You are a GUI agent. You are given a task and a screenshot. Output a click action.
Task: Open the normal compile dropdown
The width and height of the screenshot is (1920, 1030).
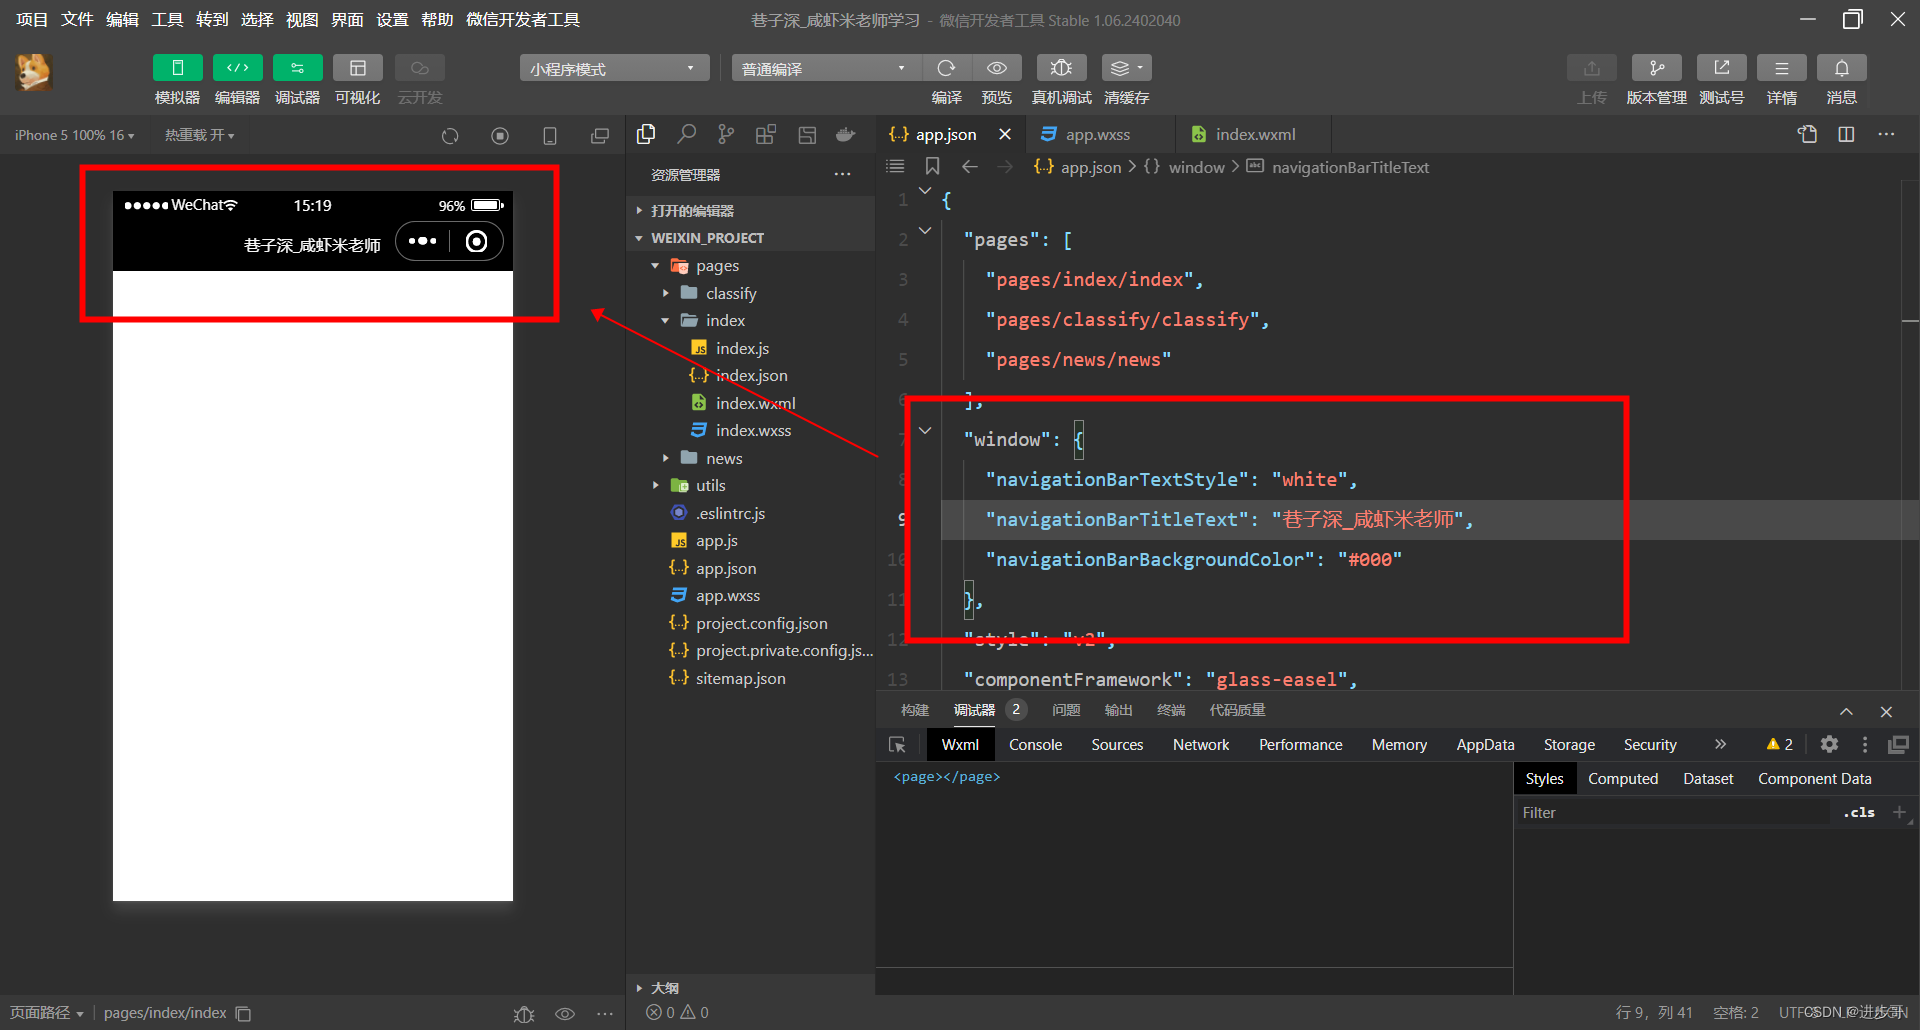click(826, 68)
